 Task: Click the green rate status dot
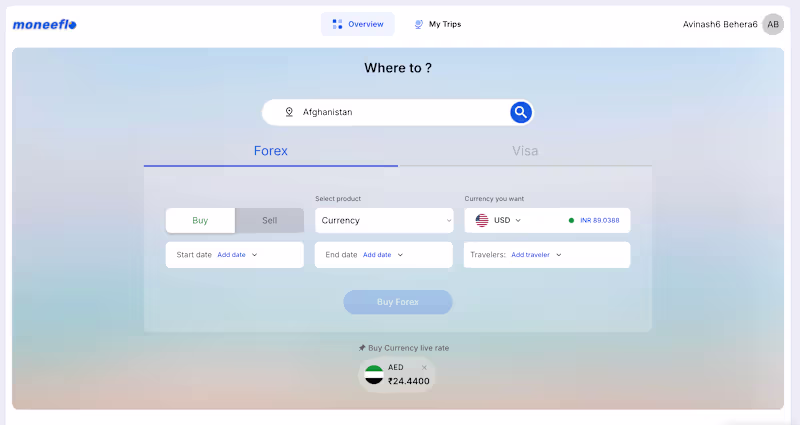[571, 220]
